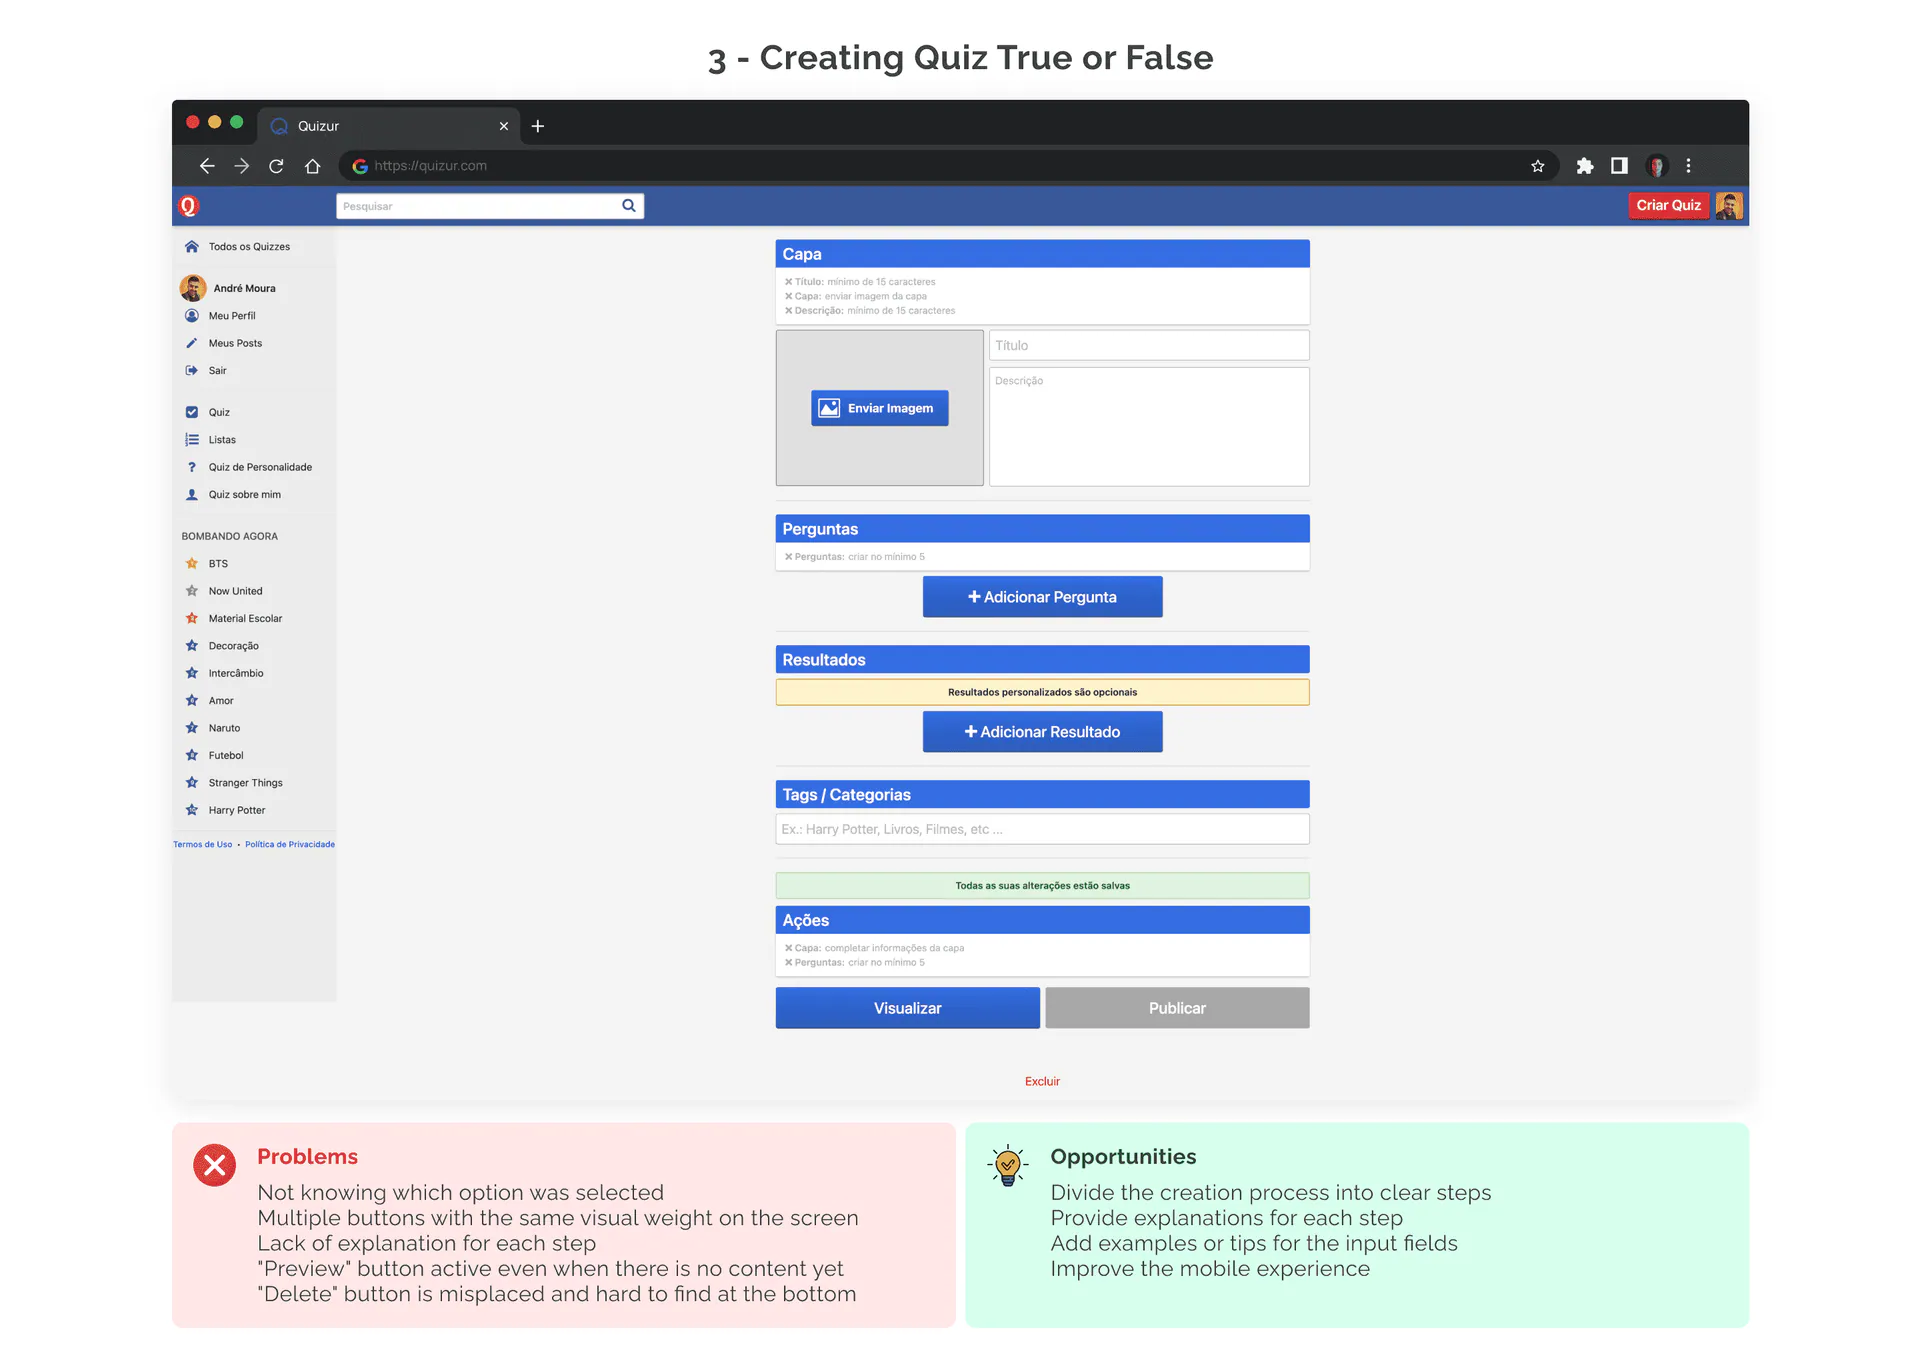Viewport: 1920px width, 1365px height.
Task: Click the Criar Quiz button
Action: coord(1669,206)
